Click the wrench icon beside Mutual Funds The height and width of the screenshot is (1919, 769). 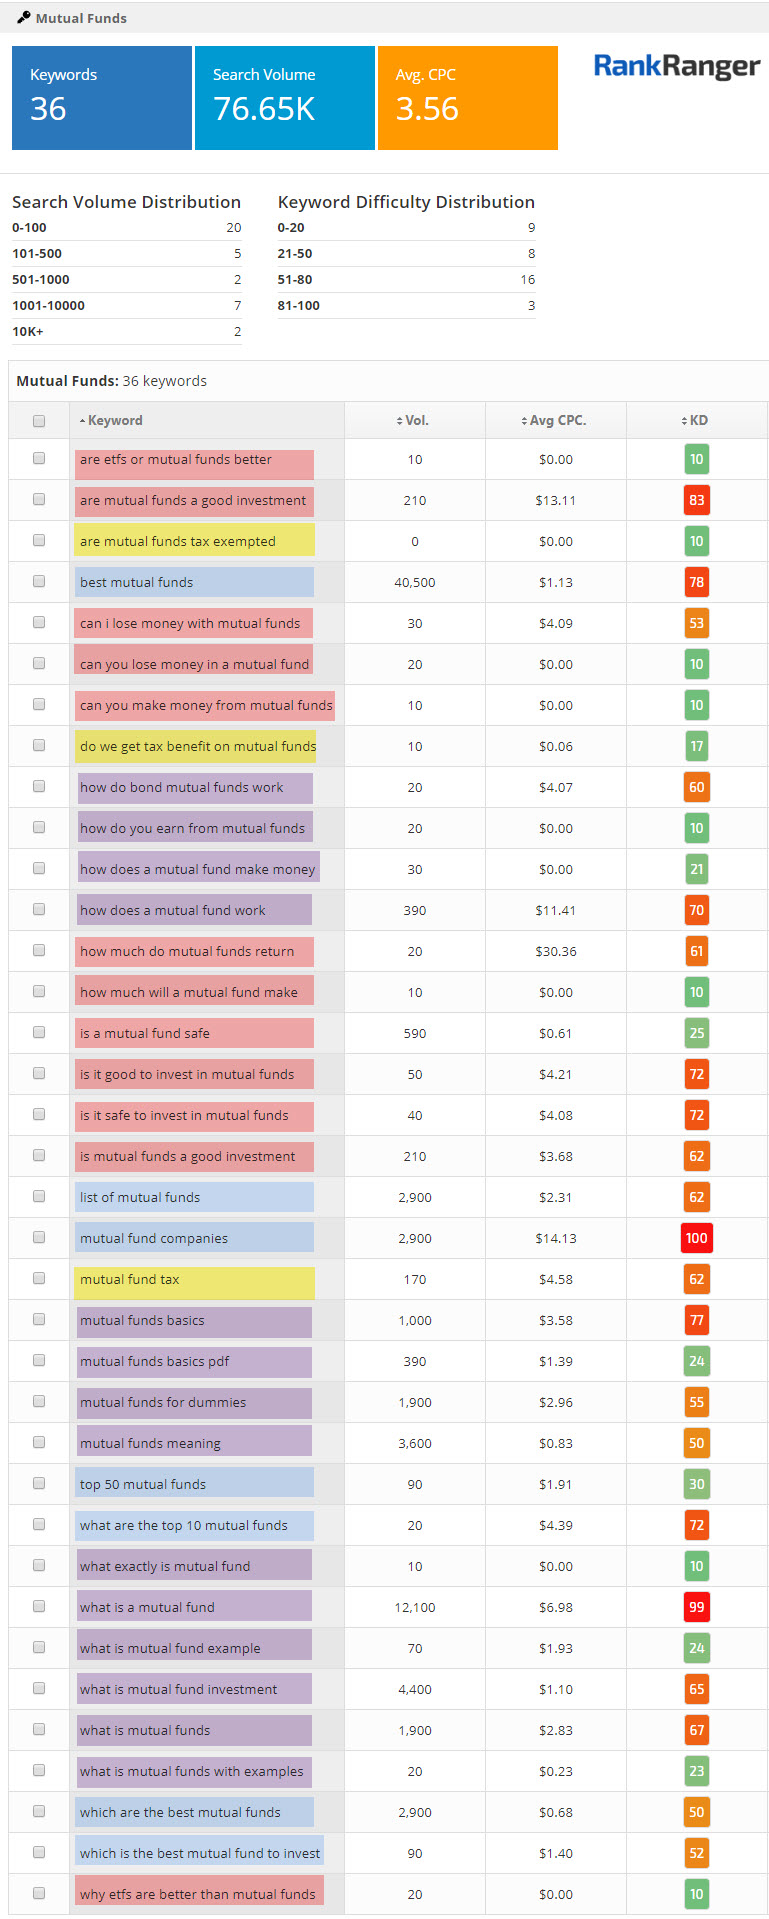(23, 18)
